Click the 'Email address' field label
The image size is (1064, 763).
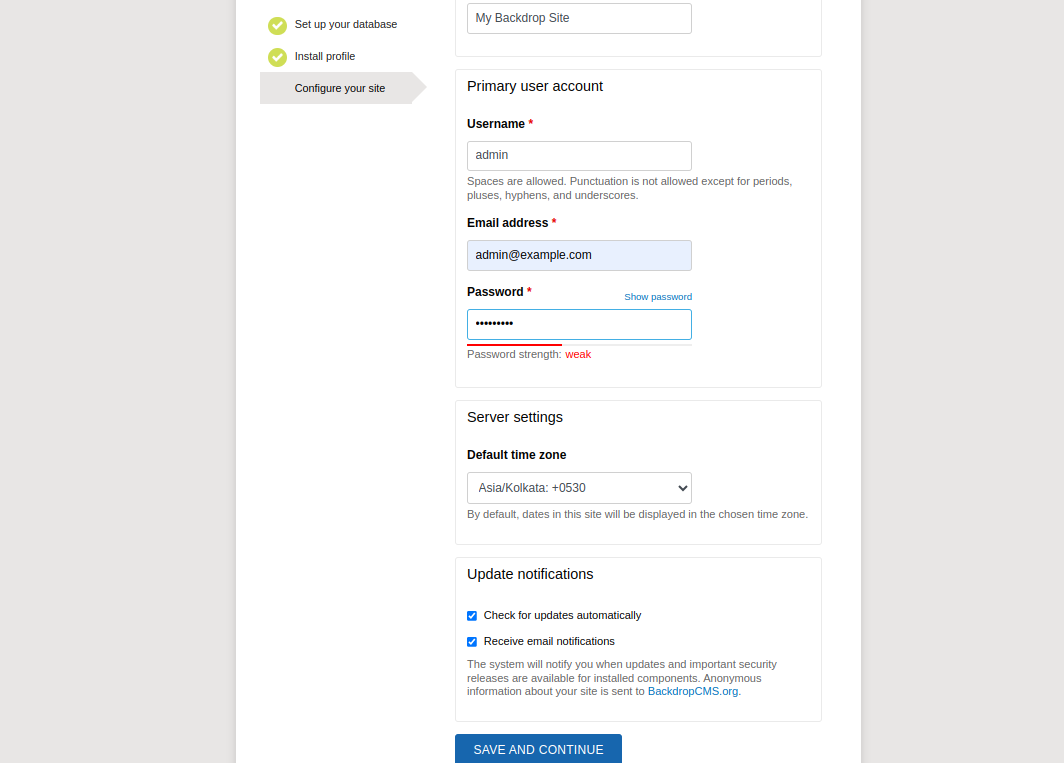pyautogui.click(x=507, y=223)
